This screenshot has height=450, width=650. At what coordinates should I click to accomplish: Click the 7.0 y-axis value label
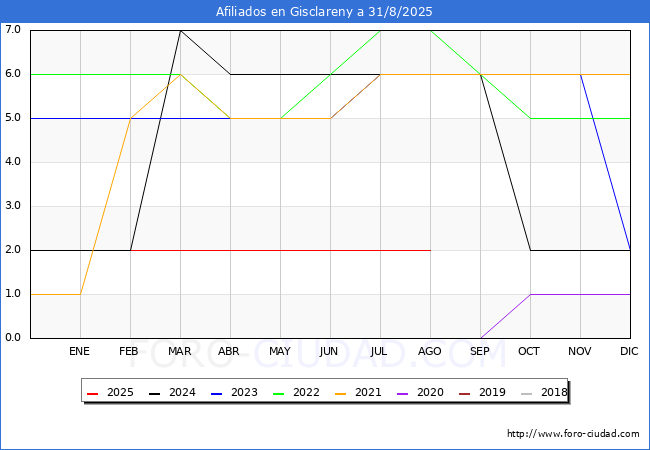tap(13, 29)
